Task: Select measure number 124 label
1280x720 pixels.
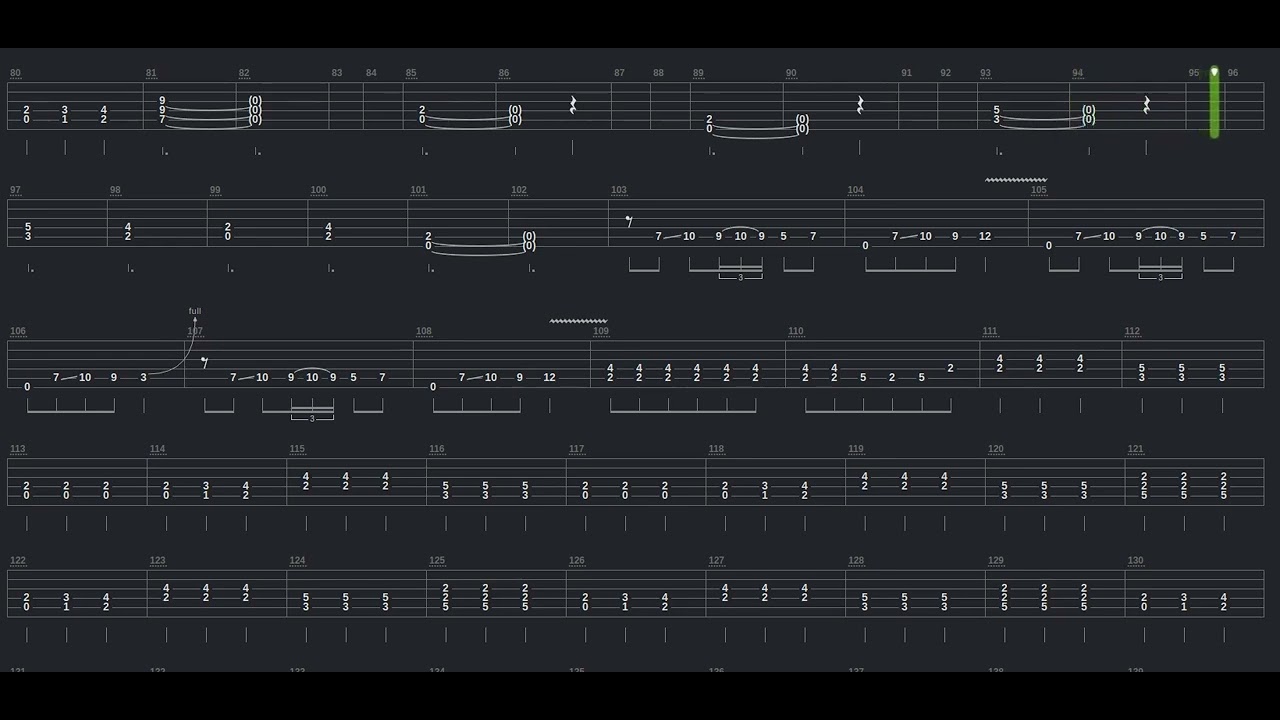Action: click(297, 561)
